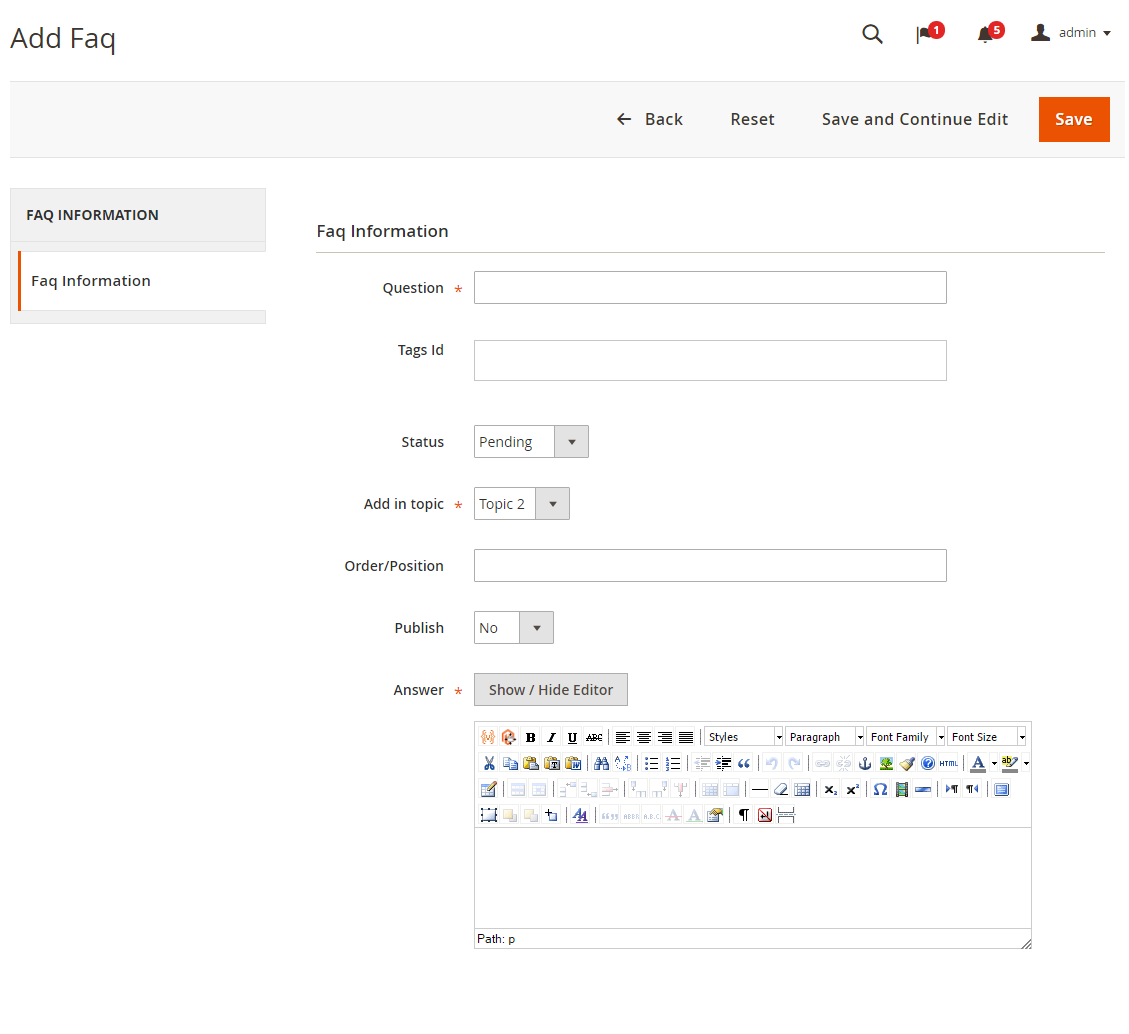Click Save and Continue Edit

(914, 119)
